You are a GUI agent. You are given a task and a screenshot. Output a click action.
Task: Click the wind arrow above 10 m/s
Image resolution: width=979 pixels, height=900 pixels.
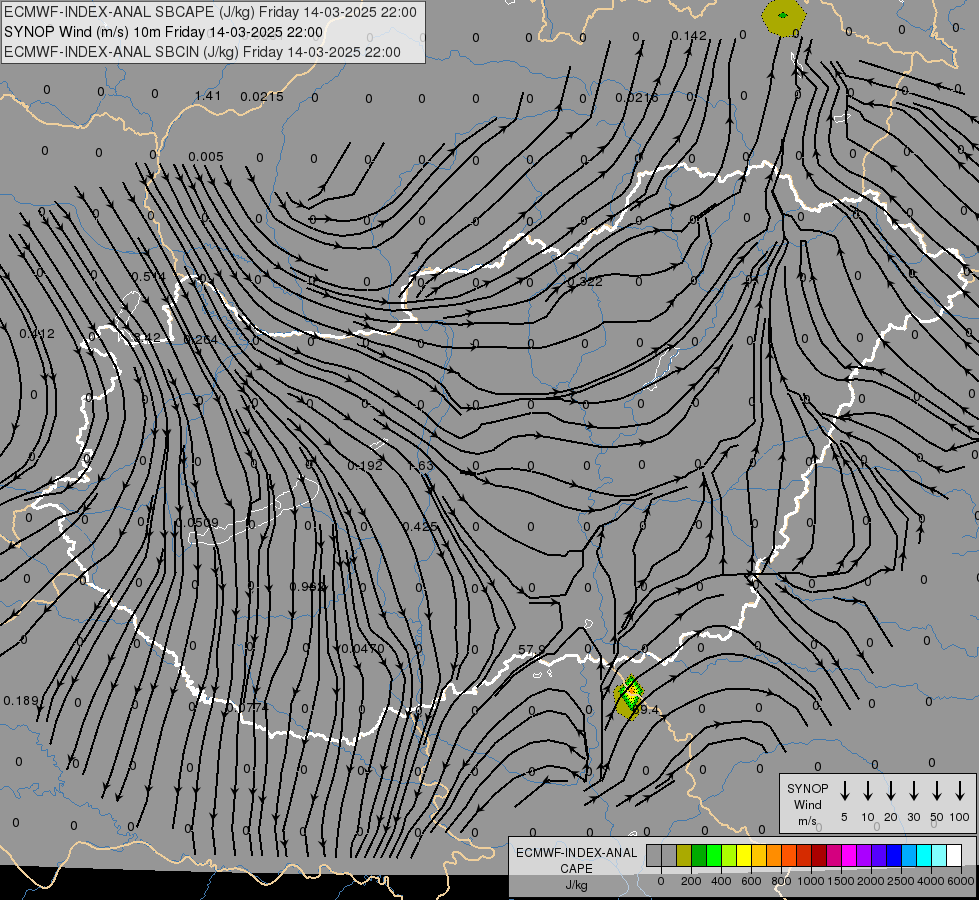(x=867, y=791)
